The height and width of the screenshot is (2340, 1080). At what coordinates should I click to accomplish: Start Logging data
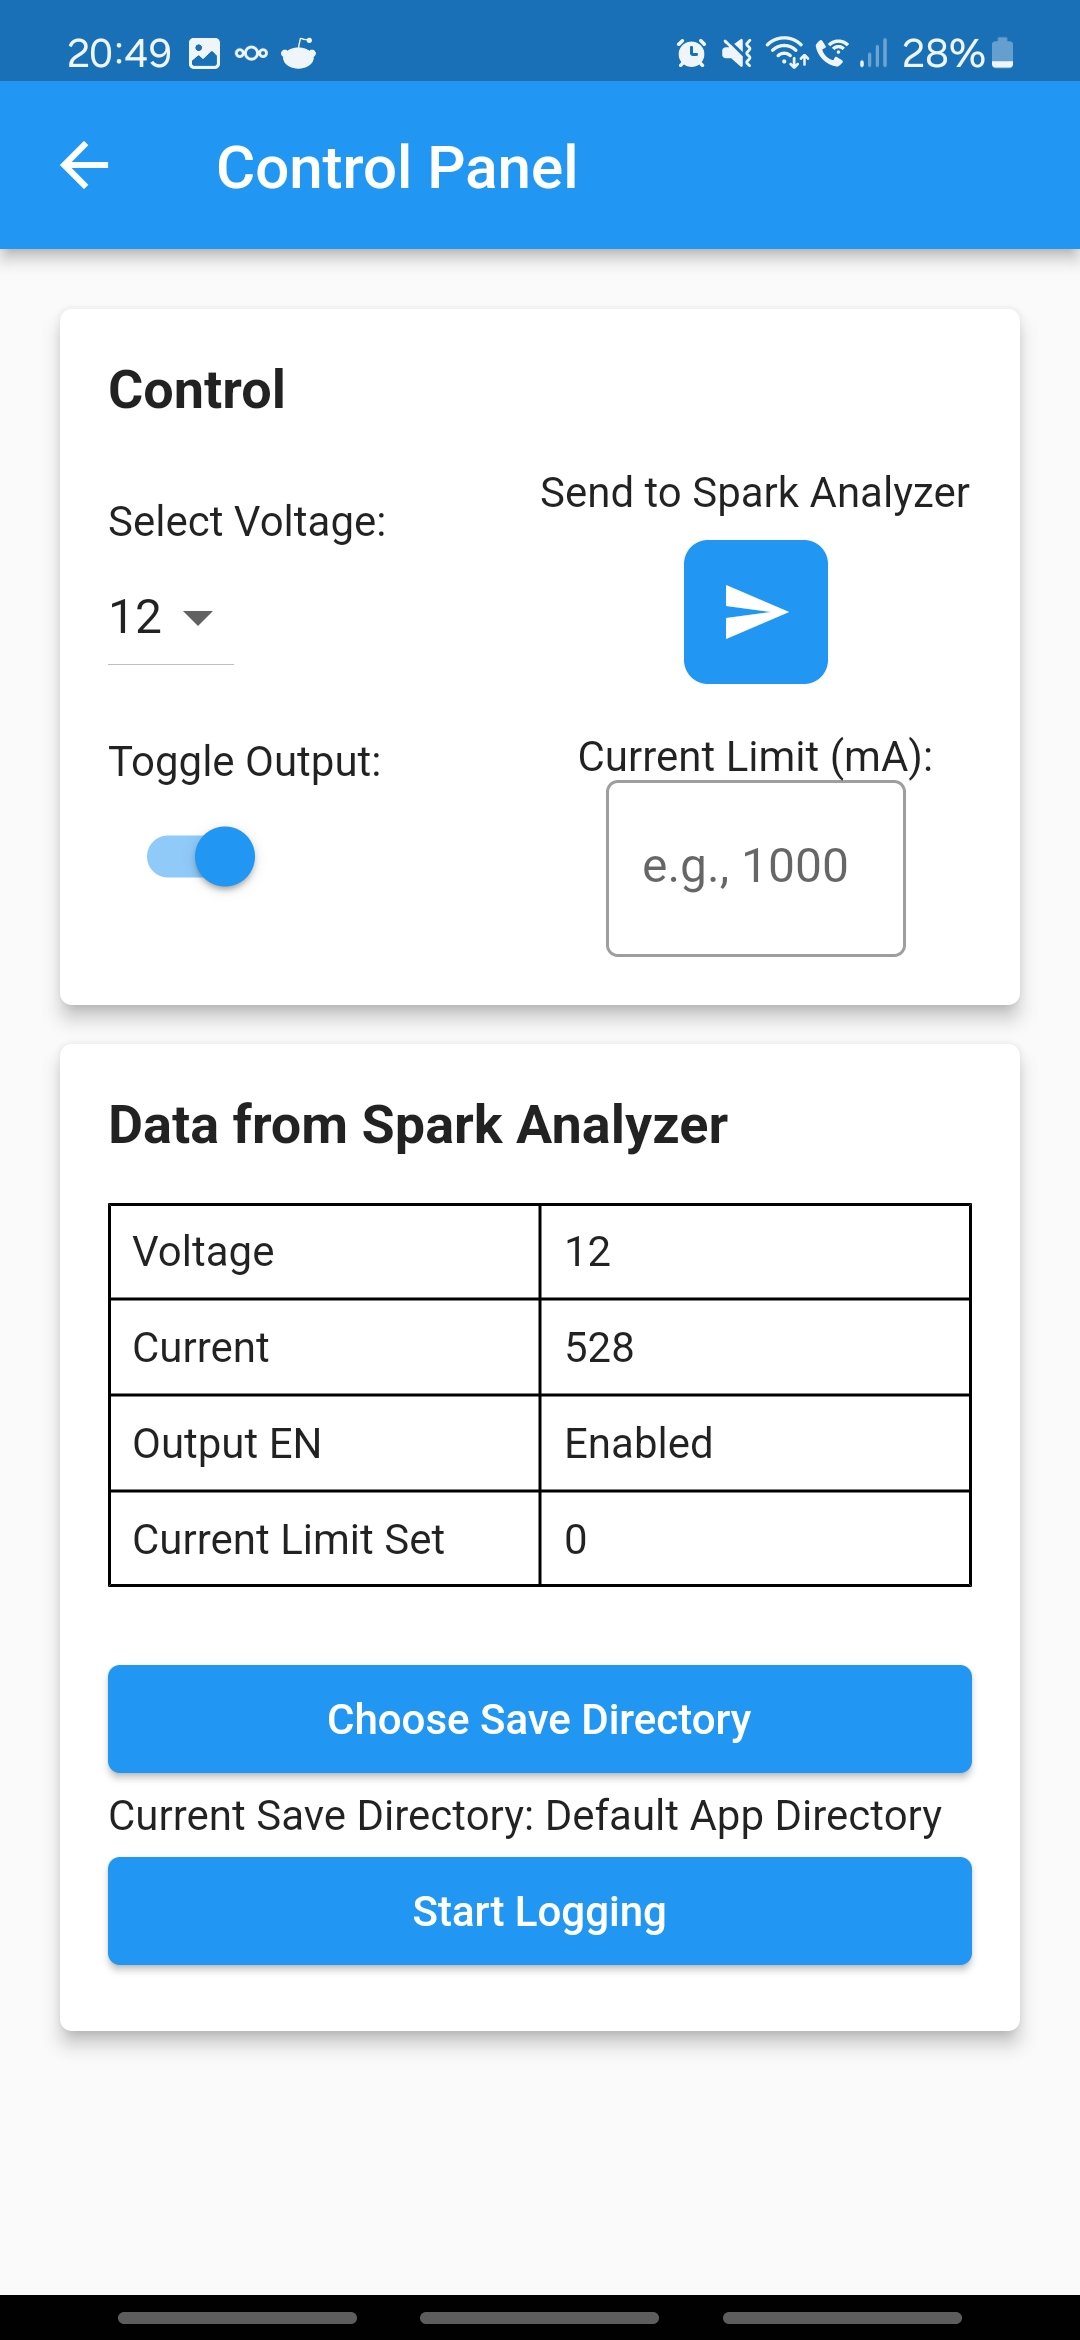540,1911
